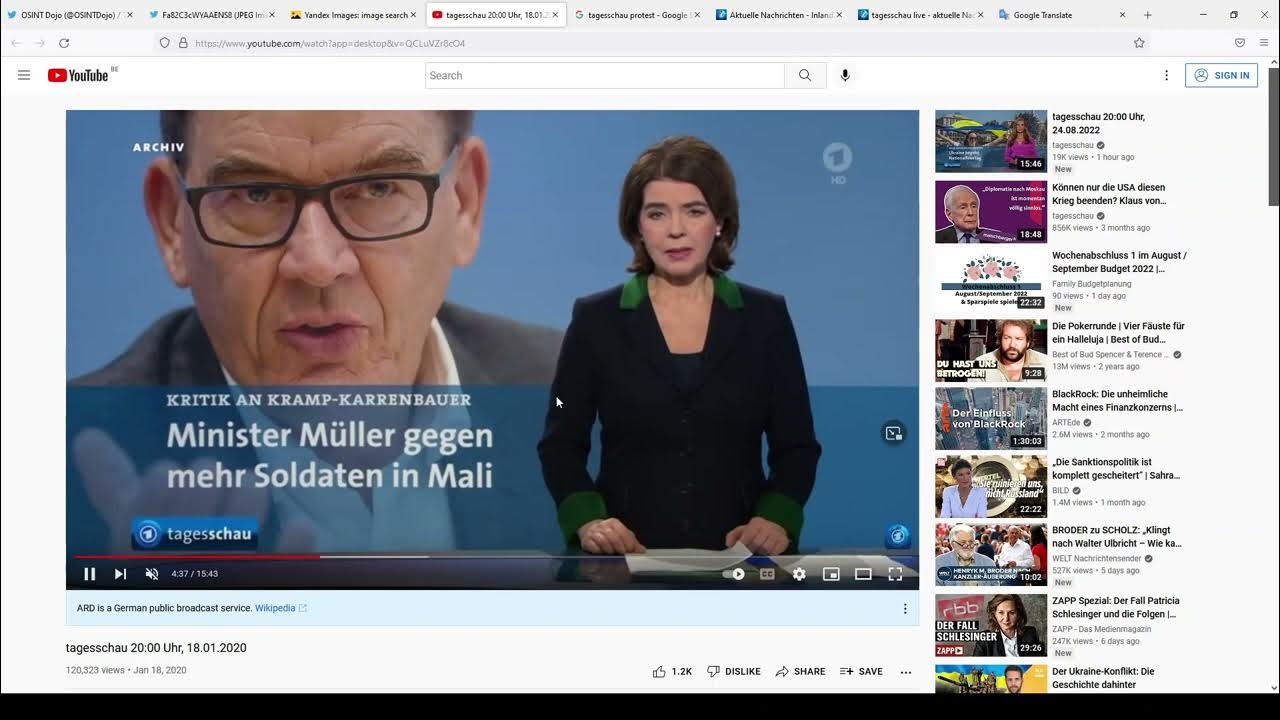This screenshot has width=1280, height=720.
Task: Seek on the video progress bar
Action: (492, 556)
